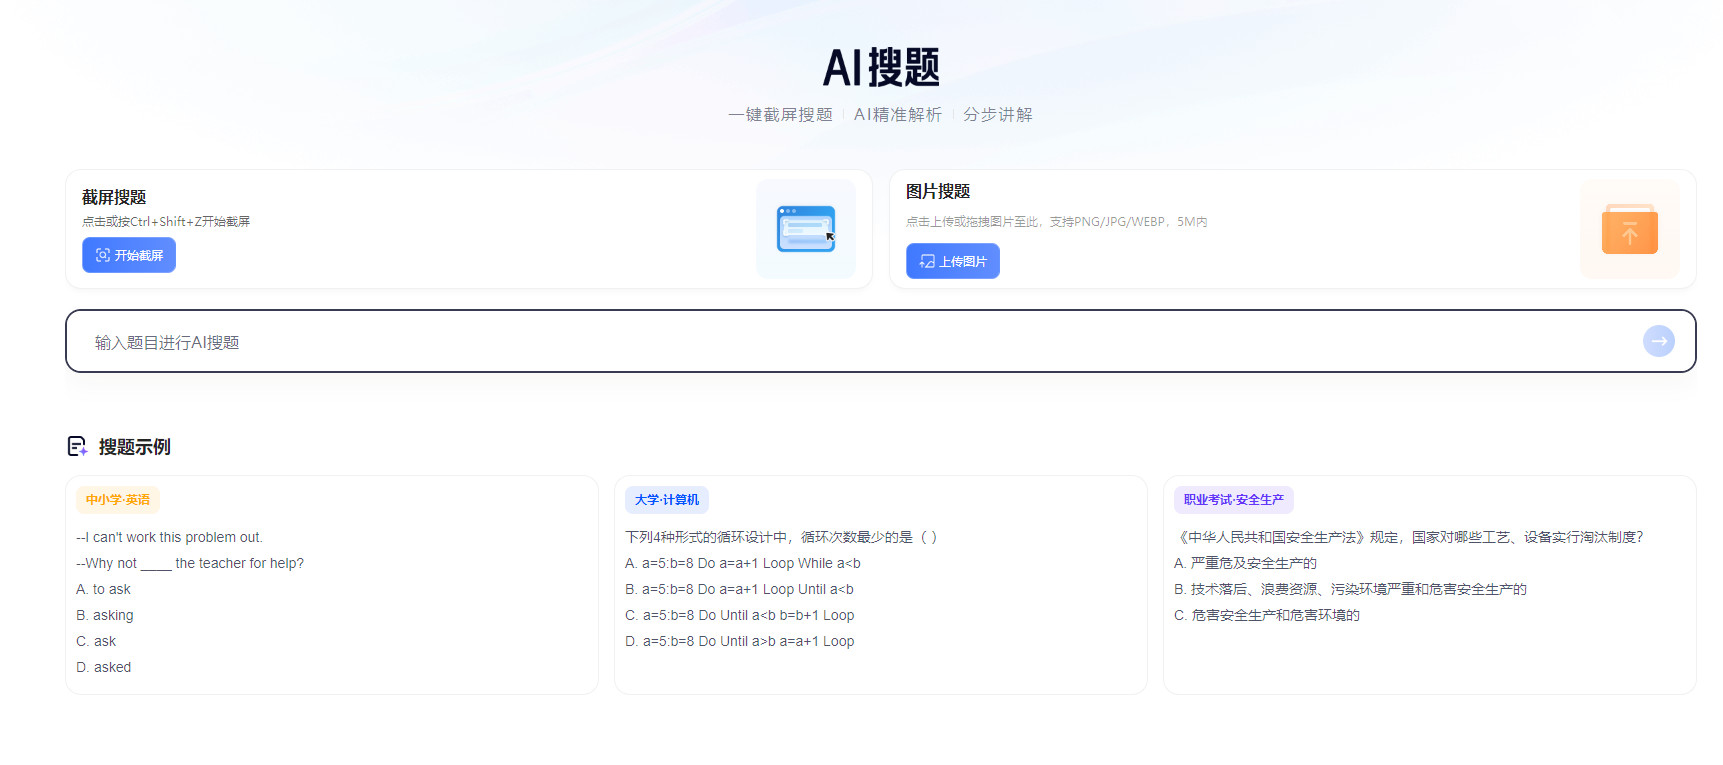
Task: Click the 图片搜题 card title
Action: click(x=938, y=191)
